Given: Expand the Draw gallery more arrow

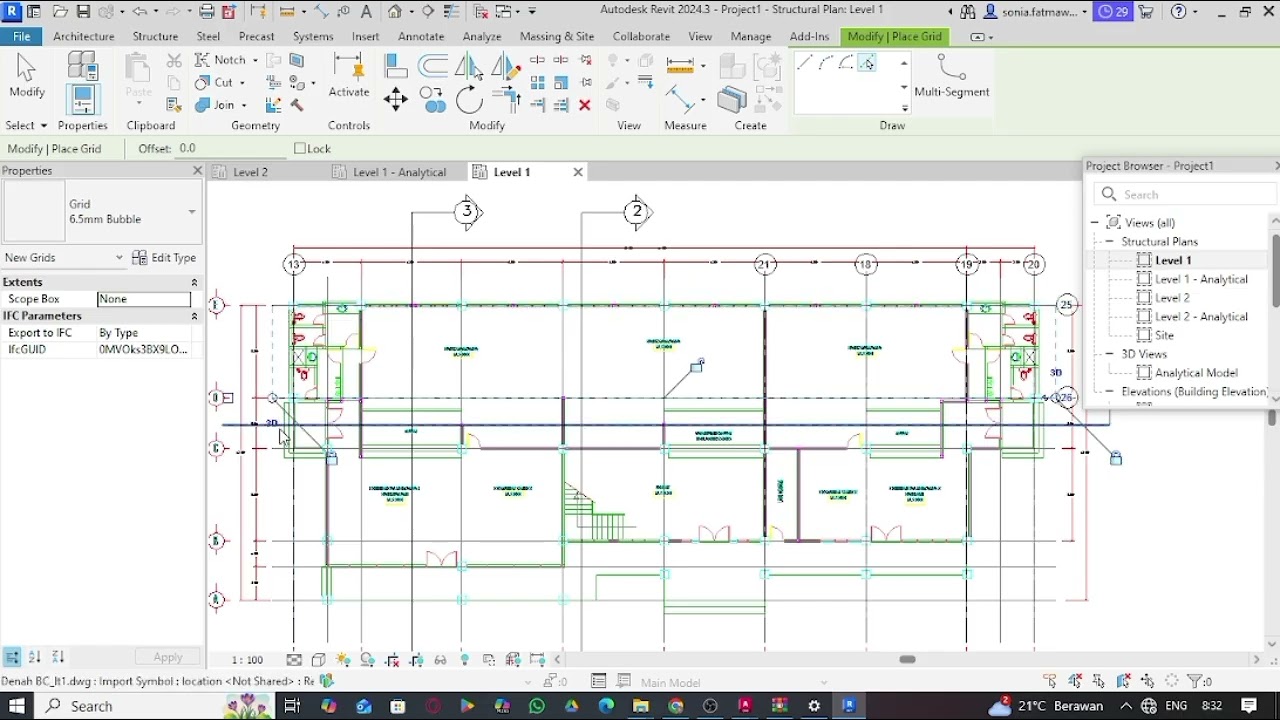Looking at the screenshot, I should (x=904, y=108).
